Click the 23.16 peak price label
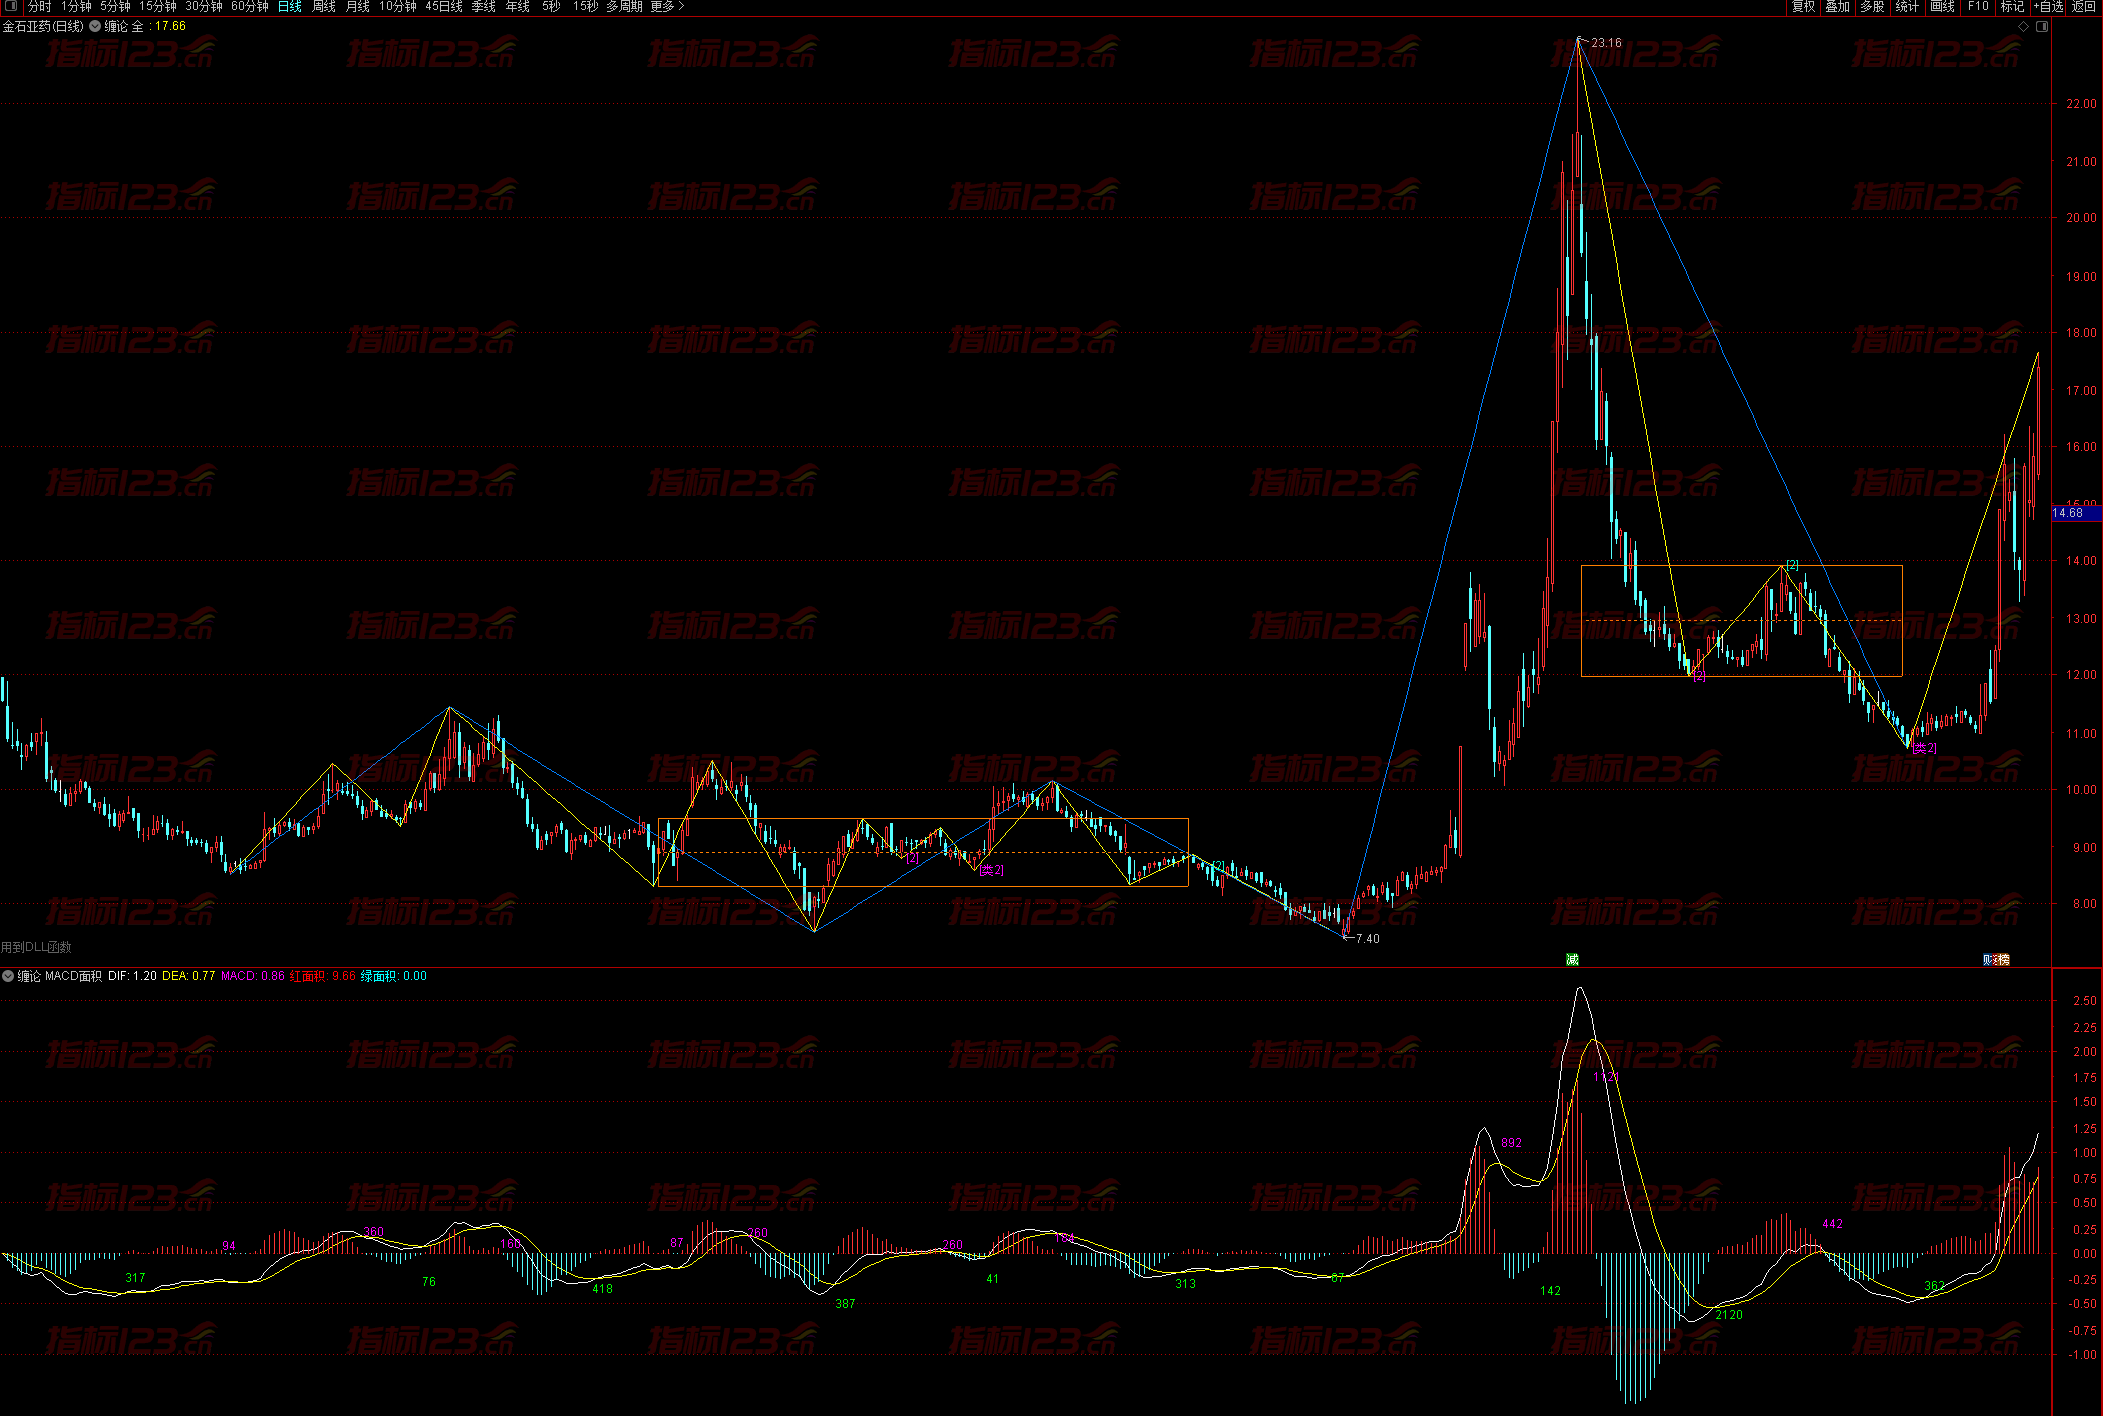This screenshot has height=1416, width=2103. pyautogui.click(x=1606, y=43)
